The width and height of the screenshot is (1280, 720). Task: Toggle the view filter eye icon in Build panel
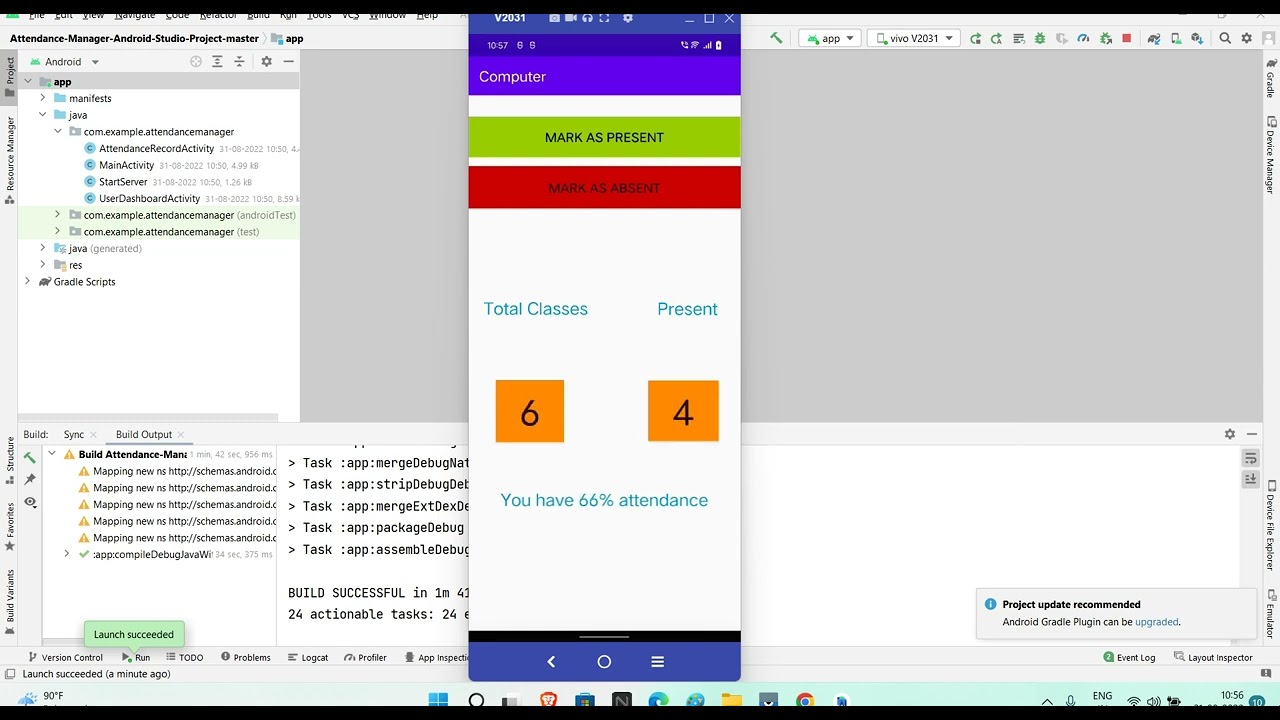pos(30,502)
